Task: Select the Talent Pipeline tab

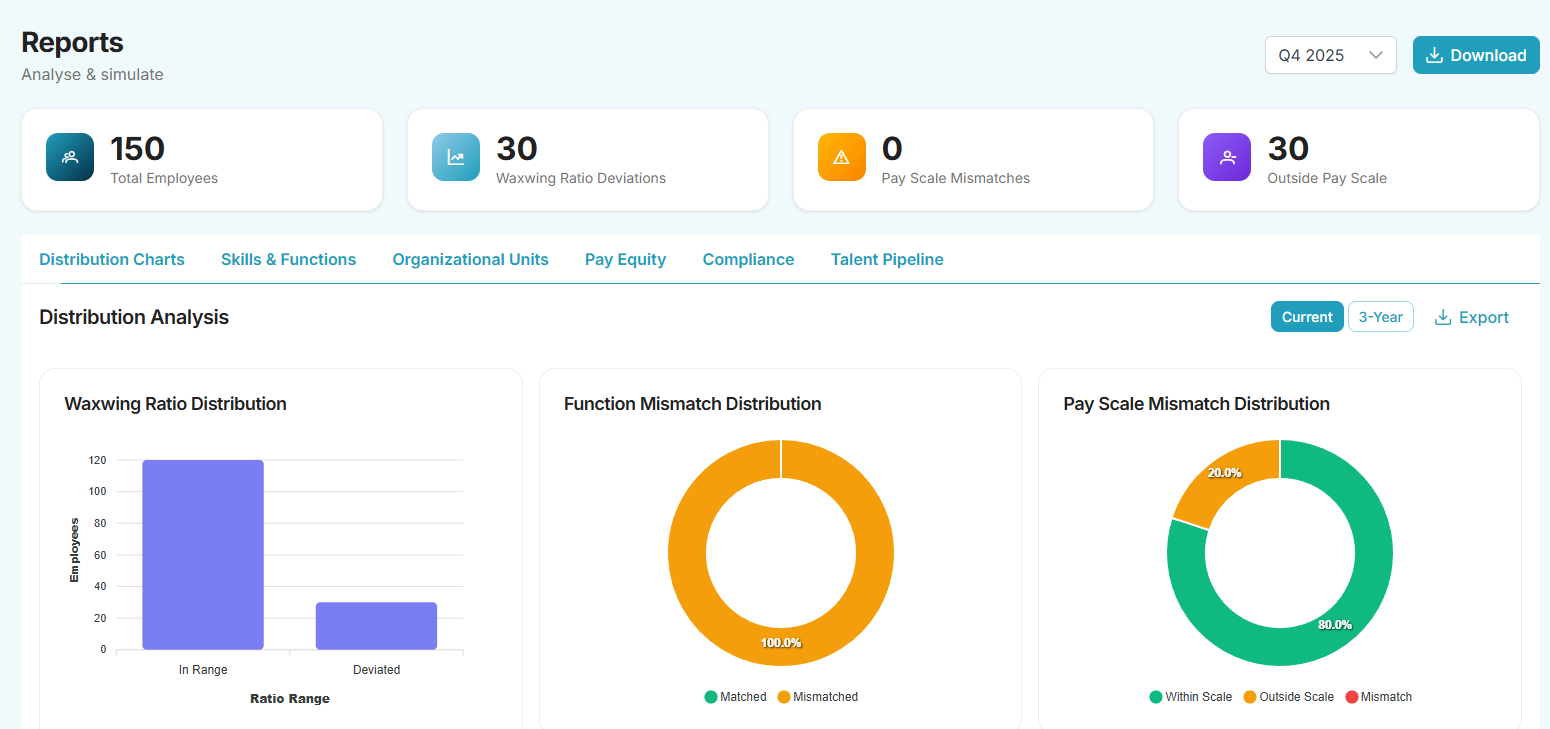Action: (887, 259)
